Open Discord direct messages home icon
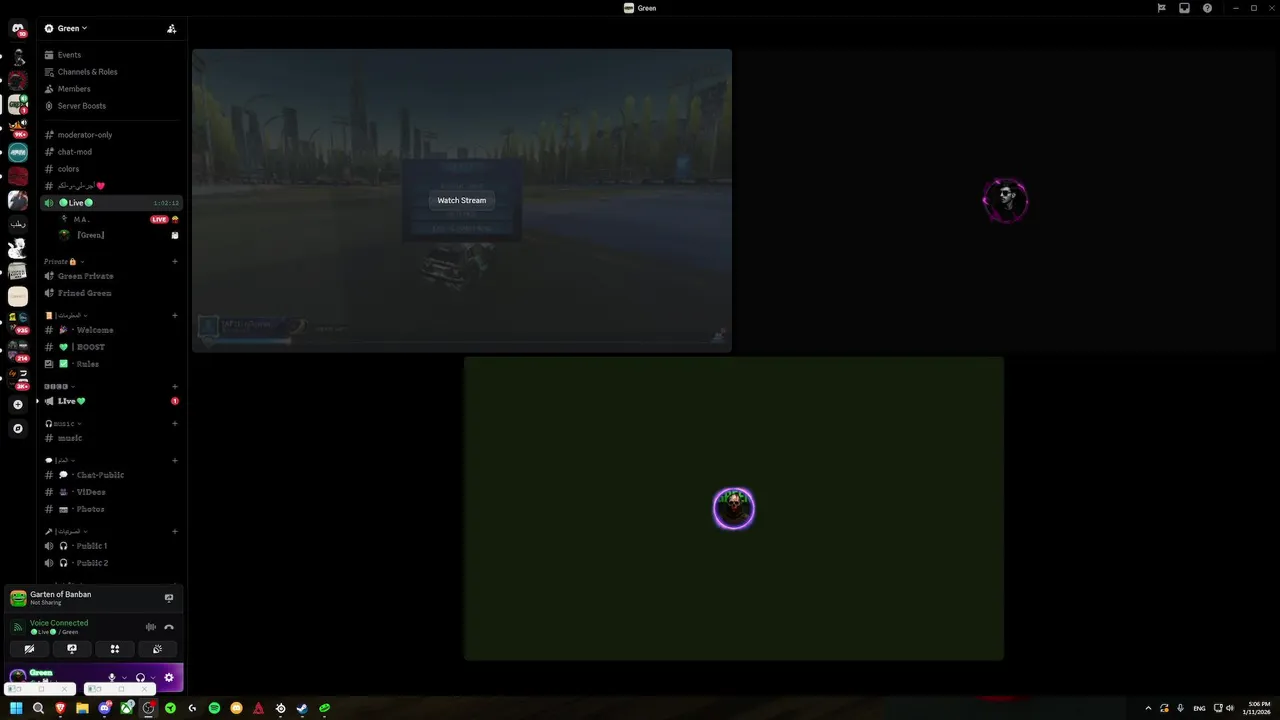1280x720 pixels. [x=18, y=29]
